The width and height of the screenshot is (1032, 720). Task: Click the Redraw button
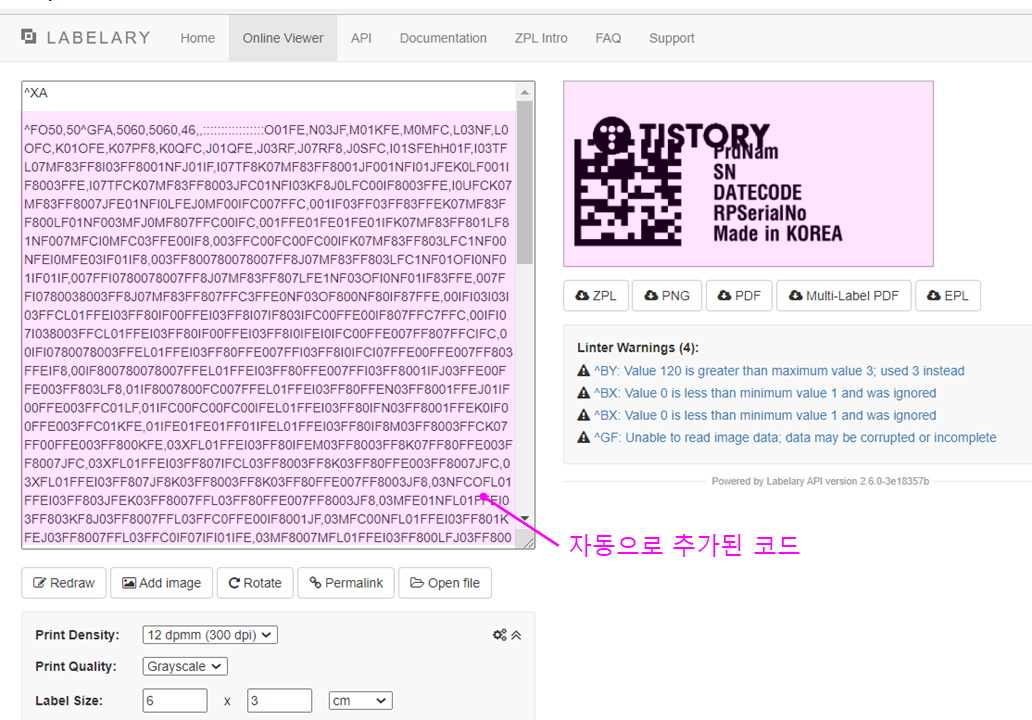click(64, 583)
